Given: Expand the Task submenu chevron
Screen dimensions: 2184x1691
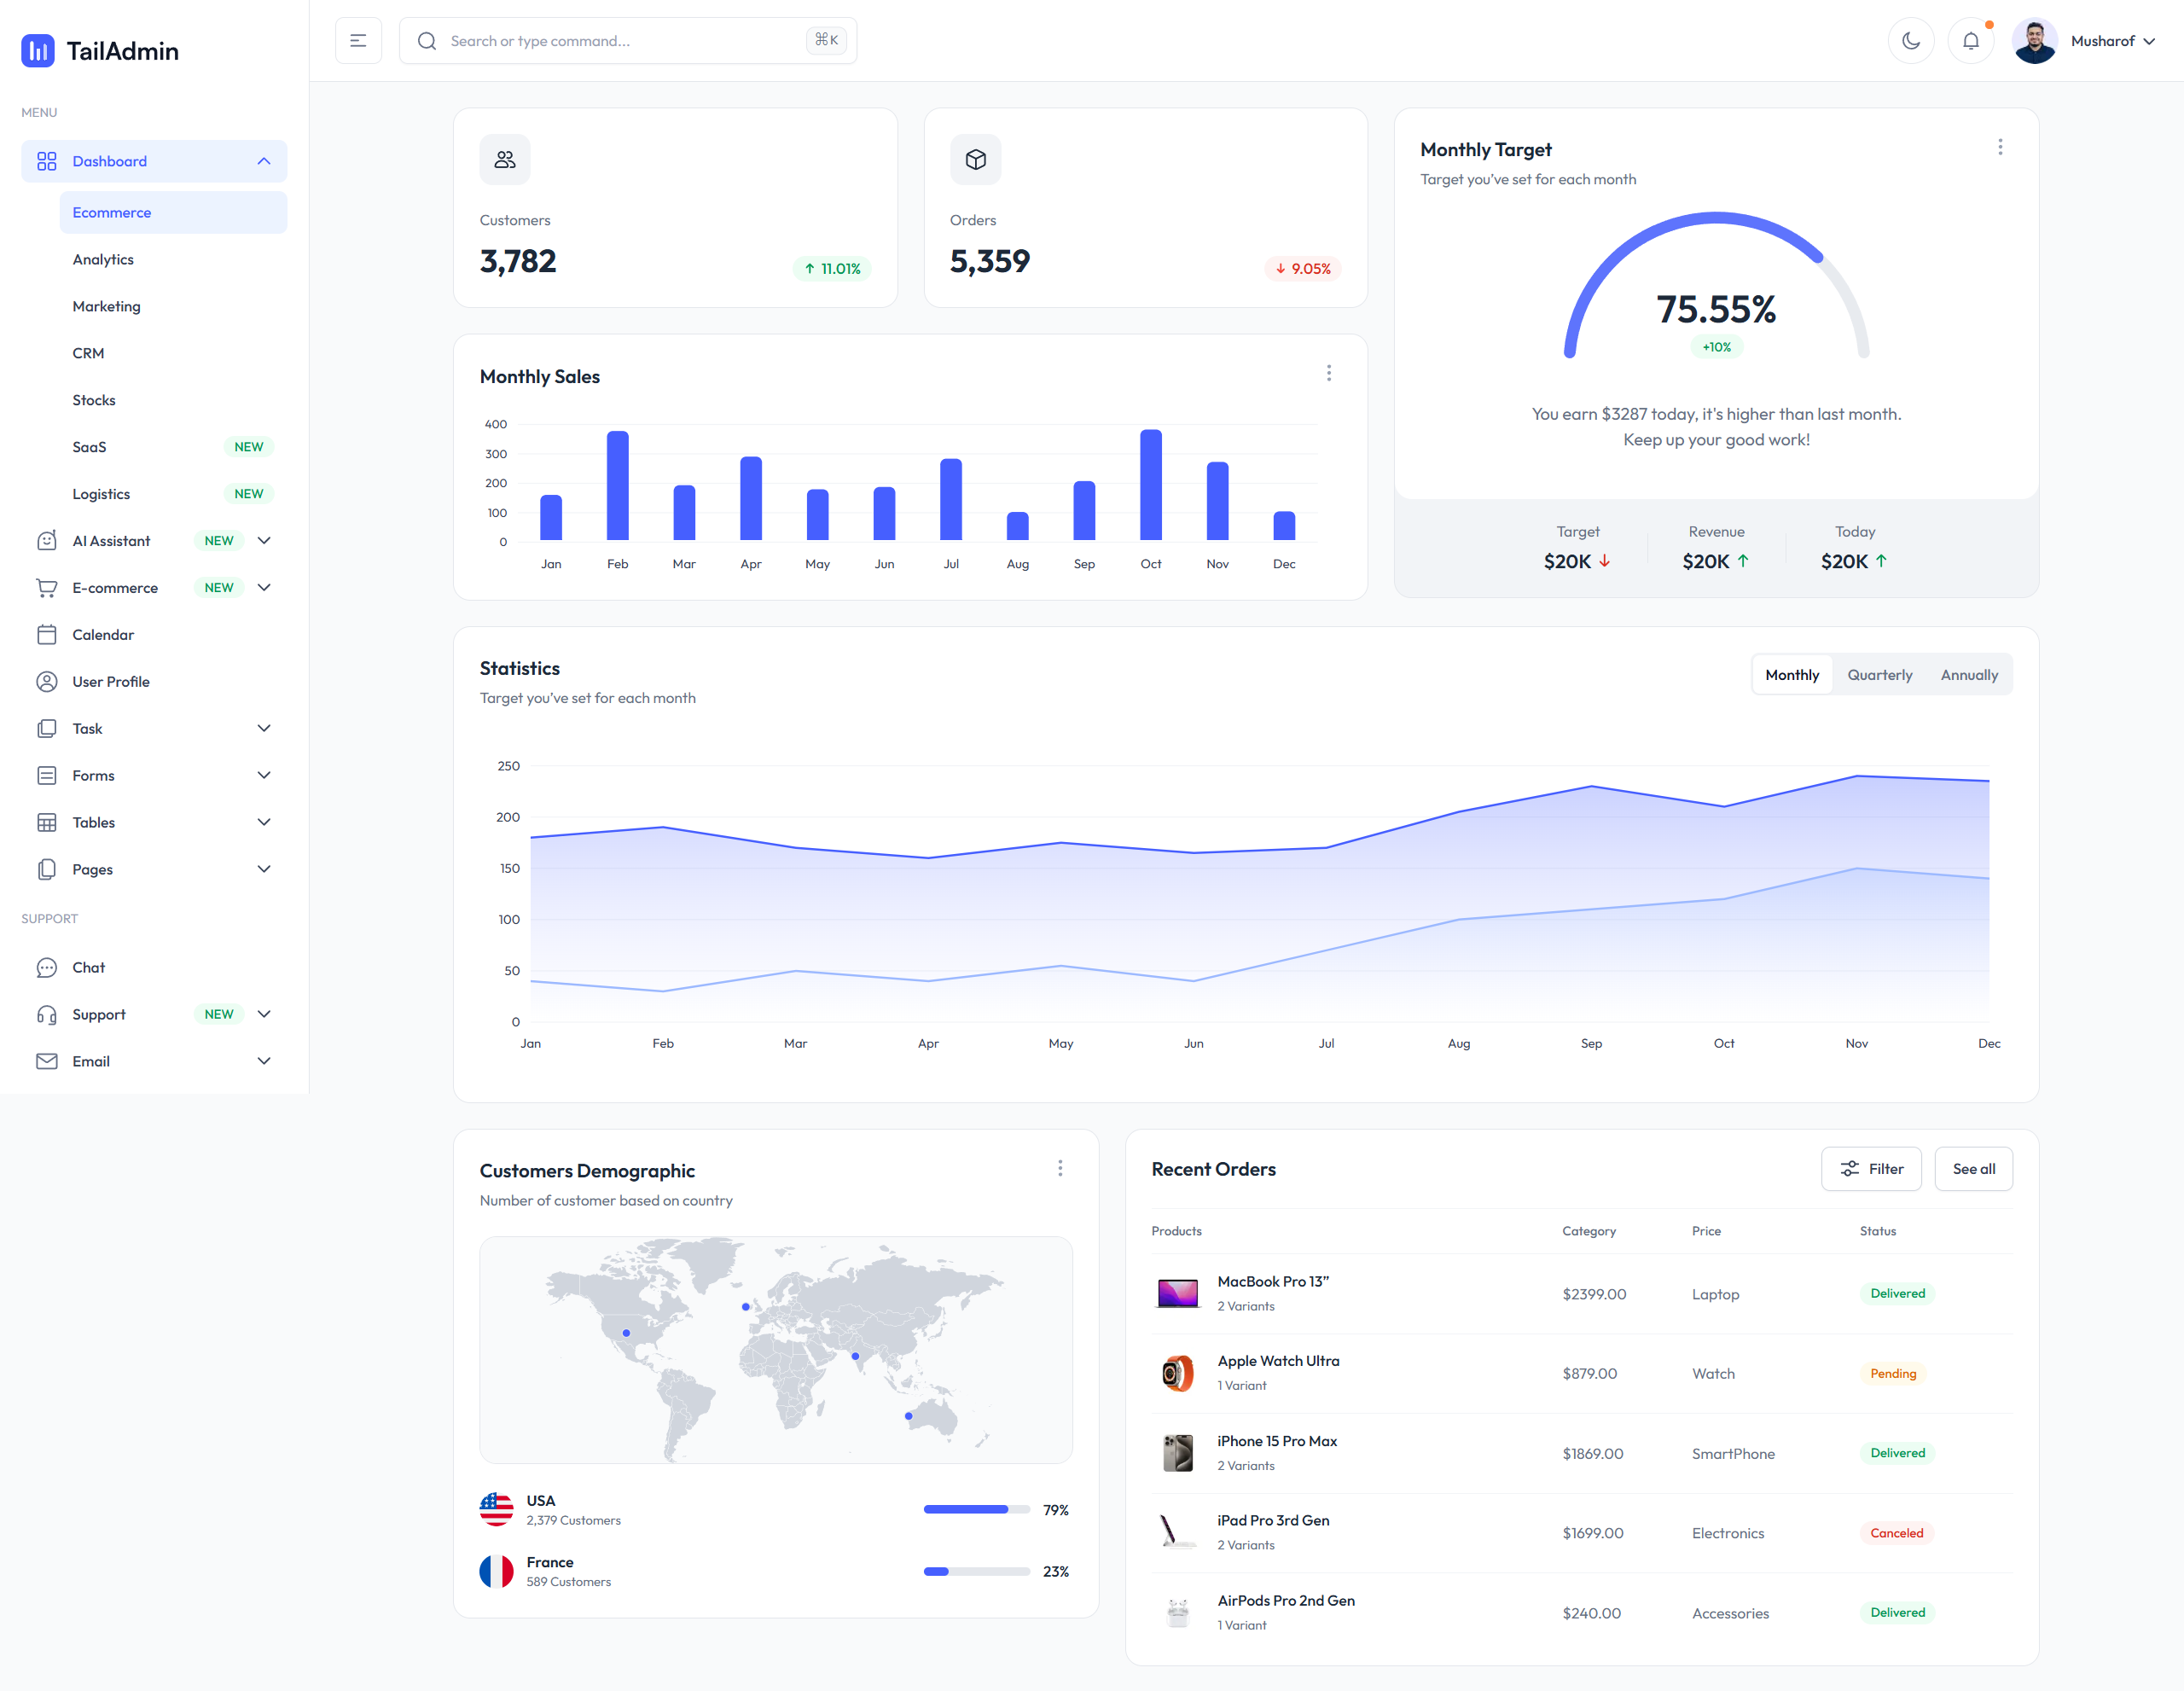Looking at the screenshot, I should 264,729.
